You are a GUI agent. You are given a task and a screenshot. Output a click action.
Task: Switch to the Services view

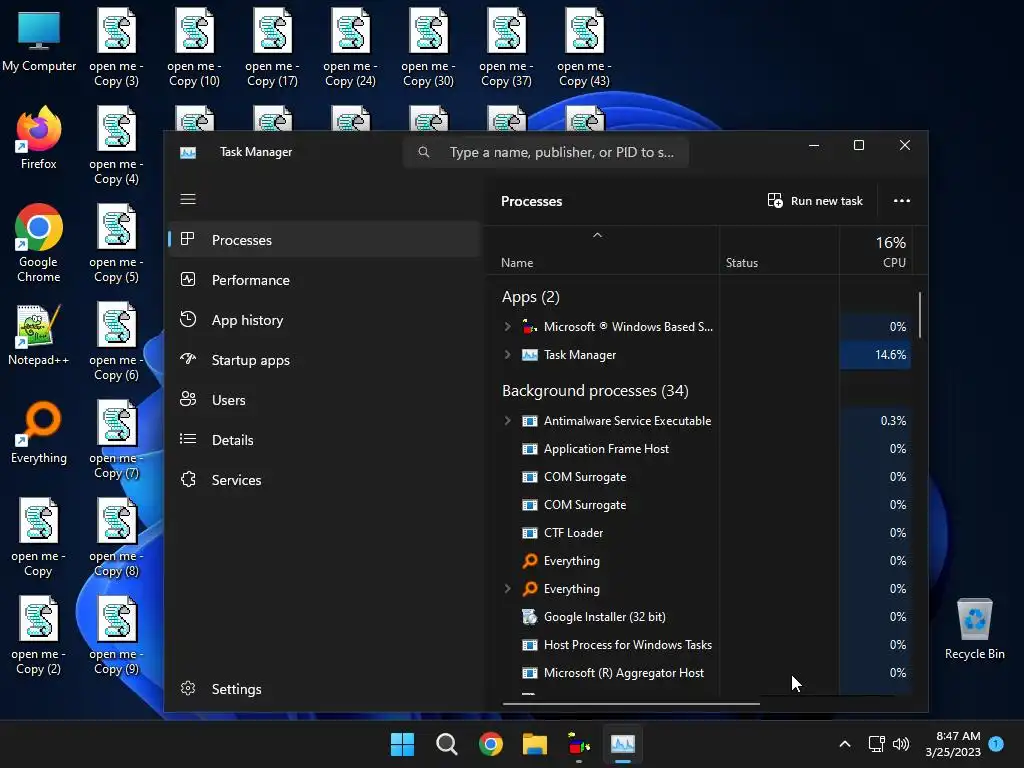coord(236,480)
